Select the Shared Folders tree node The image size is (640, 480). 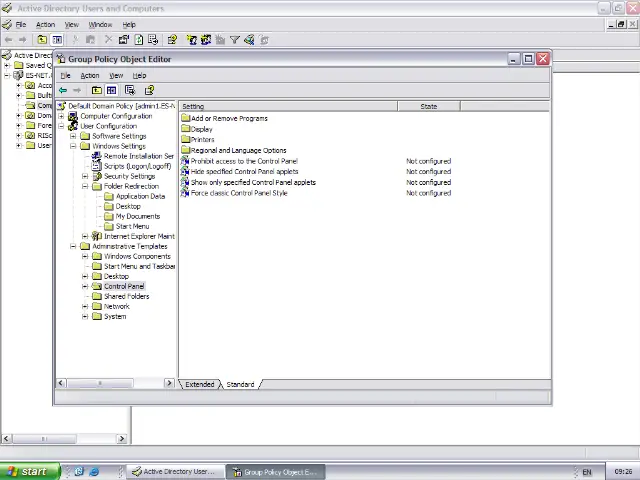click(127, 296)
